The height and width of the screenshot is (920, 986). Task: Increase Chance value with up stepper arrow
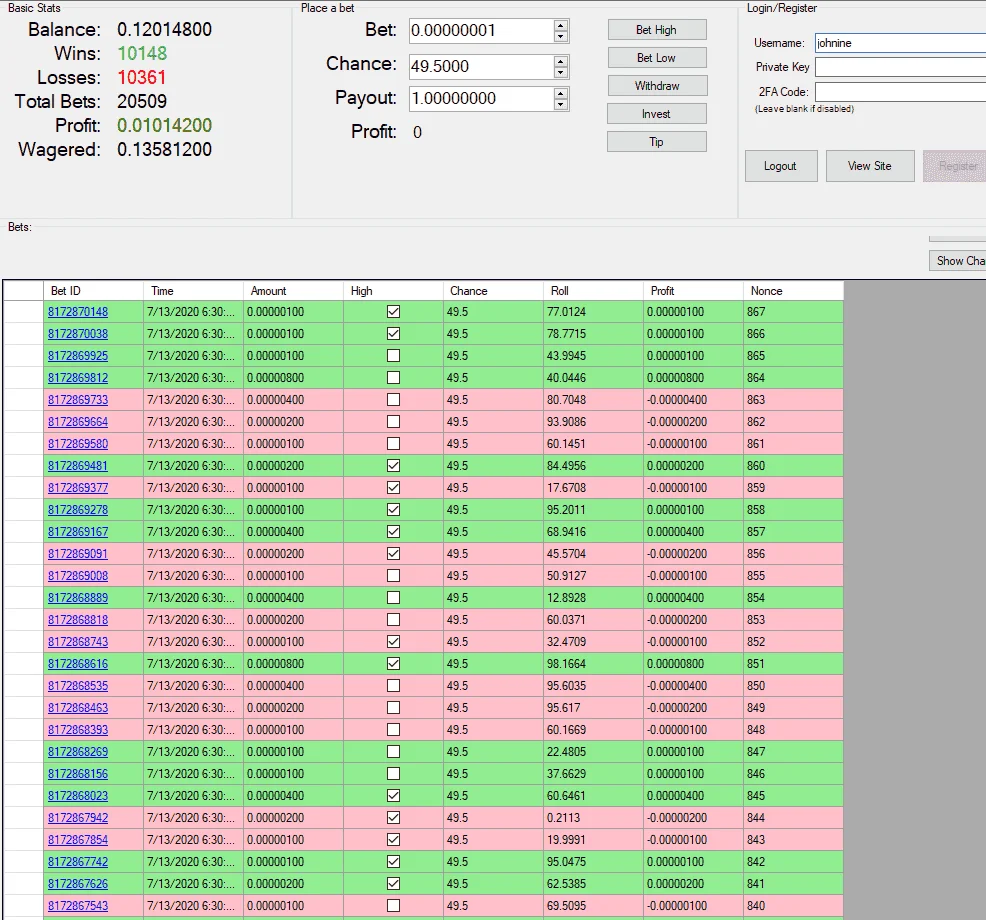(x=560, y=61)
